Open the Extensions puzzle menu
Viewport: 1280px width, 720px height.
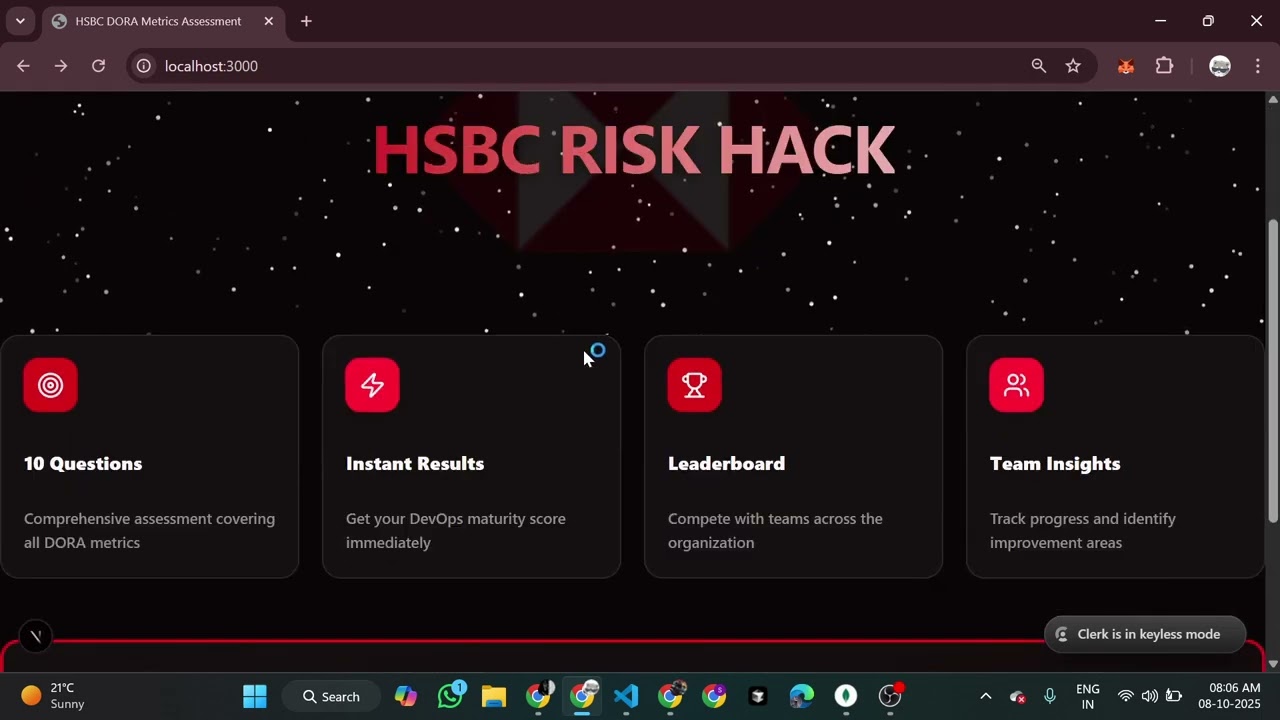coord(1164,66)
